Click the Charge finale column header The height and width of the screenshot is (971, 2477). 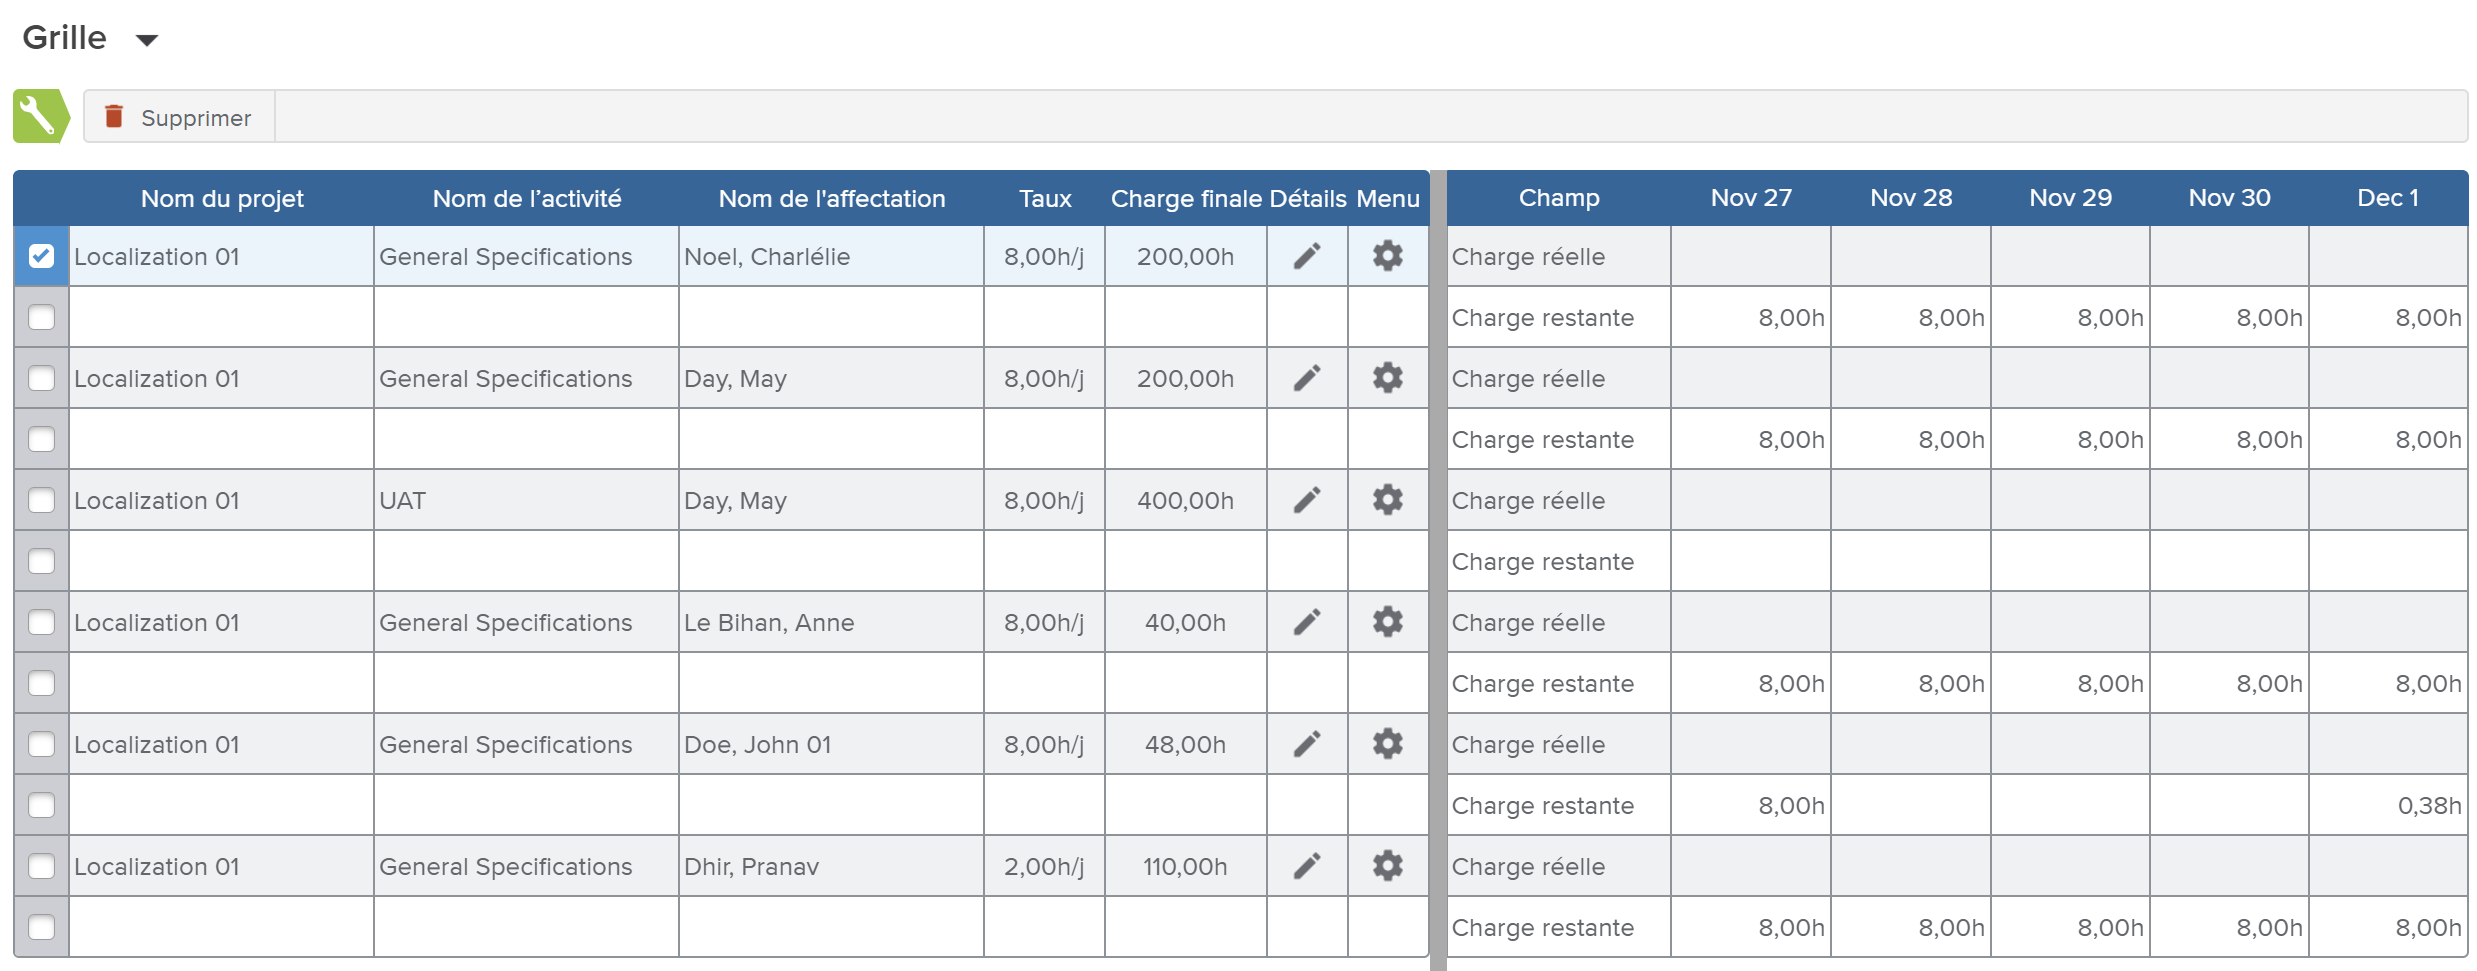click(1185, 199)
